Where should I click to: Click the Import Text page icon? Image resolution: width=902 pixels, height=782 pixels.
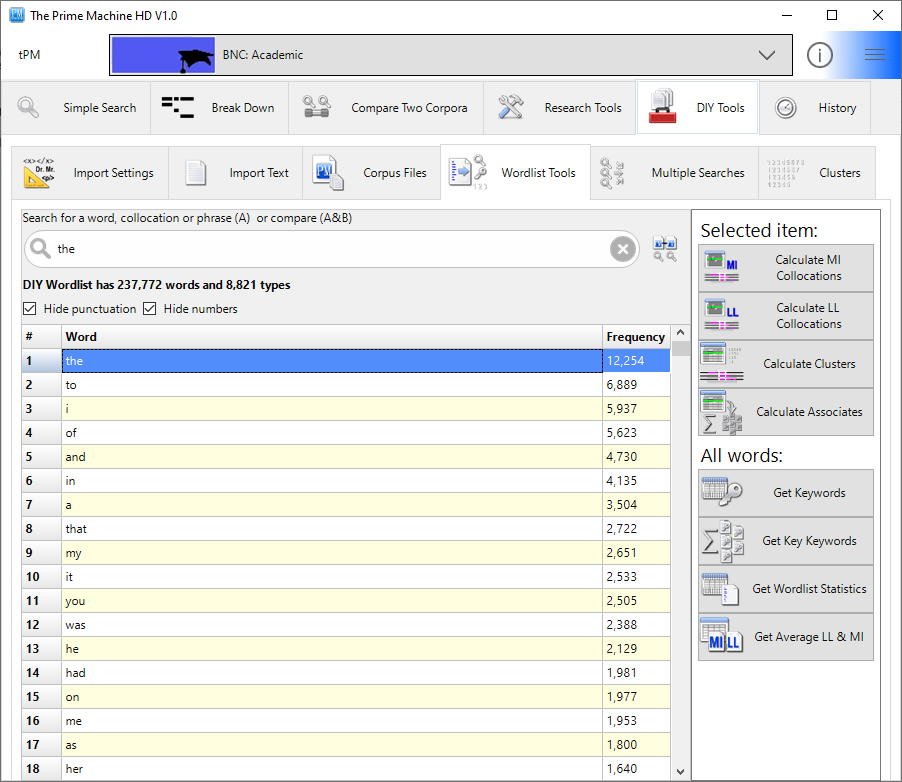(196, 173)
